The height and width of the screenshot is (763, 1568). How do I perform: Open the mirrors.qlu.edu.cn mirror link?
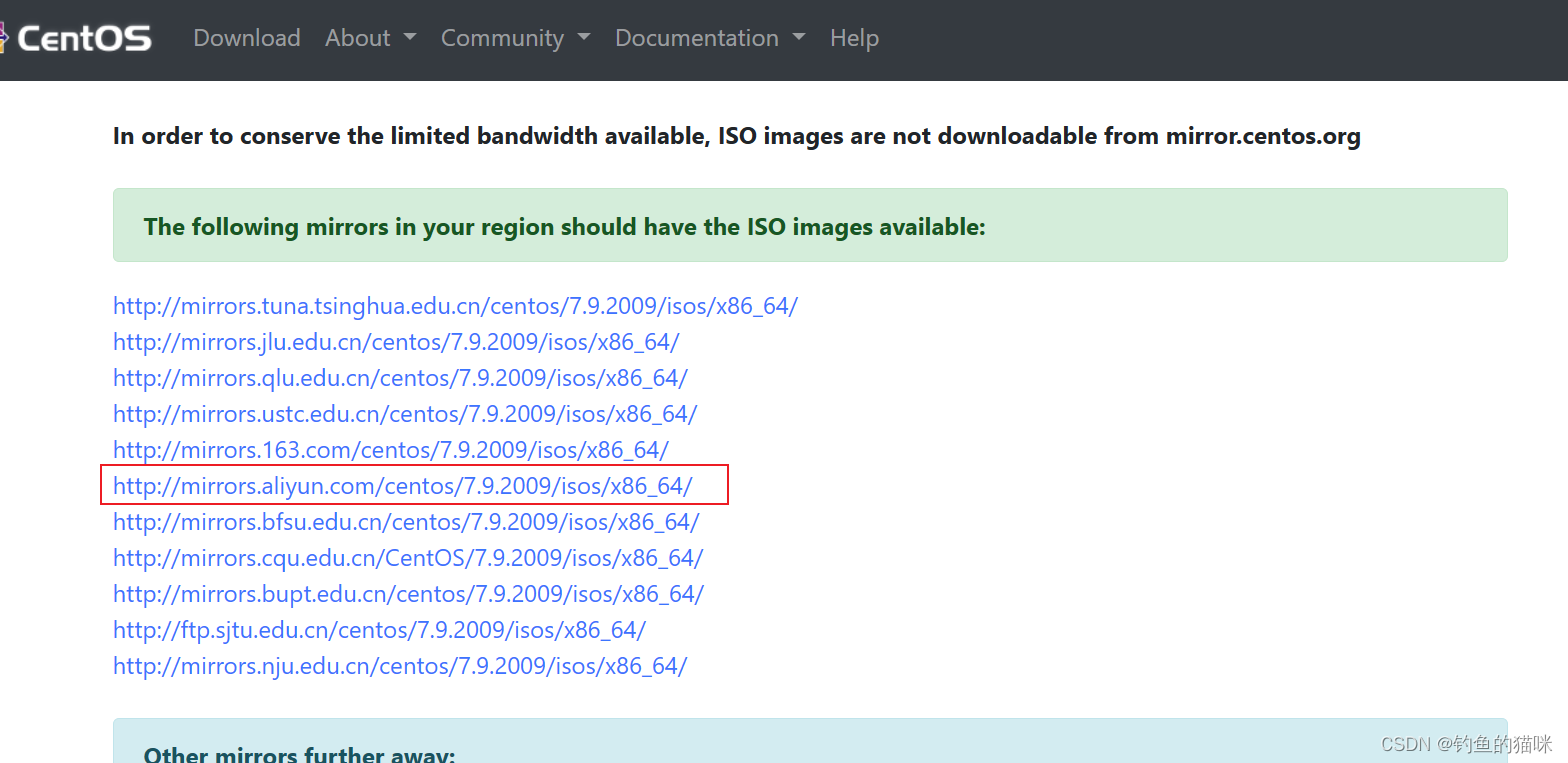(x=400, y=378)
